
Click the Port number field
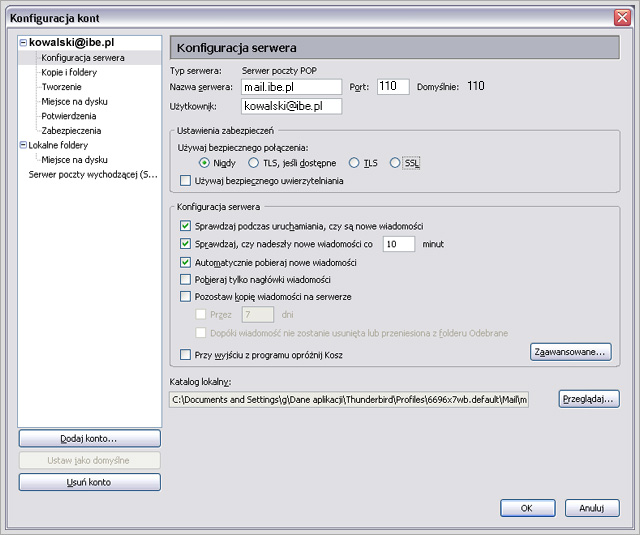pos(393,87)
